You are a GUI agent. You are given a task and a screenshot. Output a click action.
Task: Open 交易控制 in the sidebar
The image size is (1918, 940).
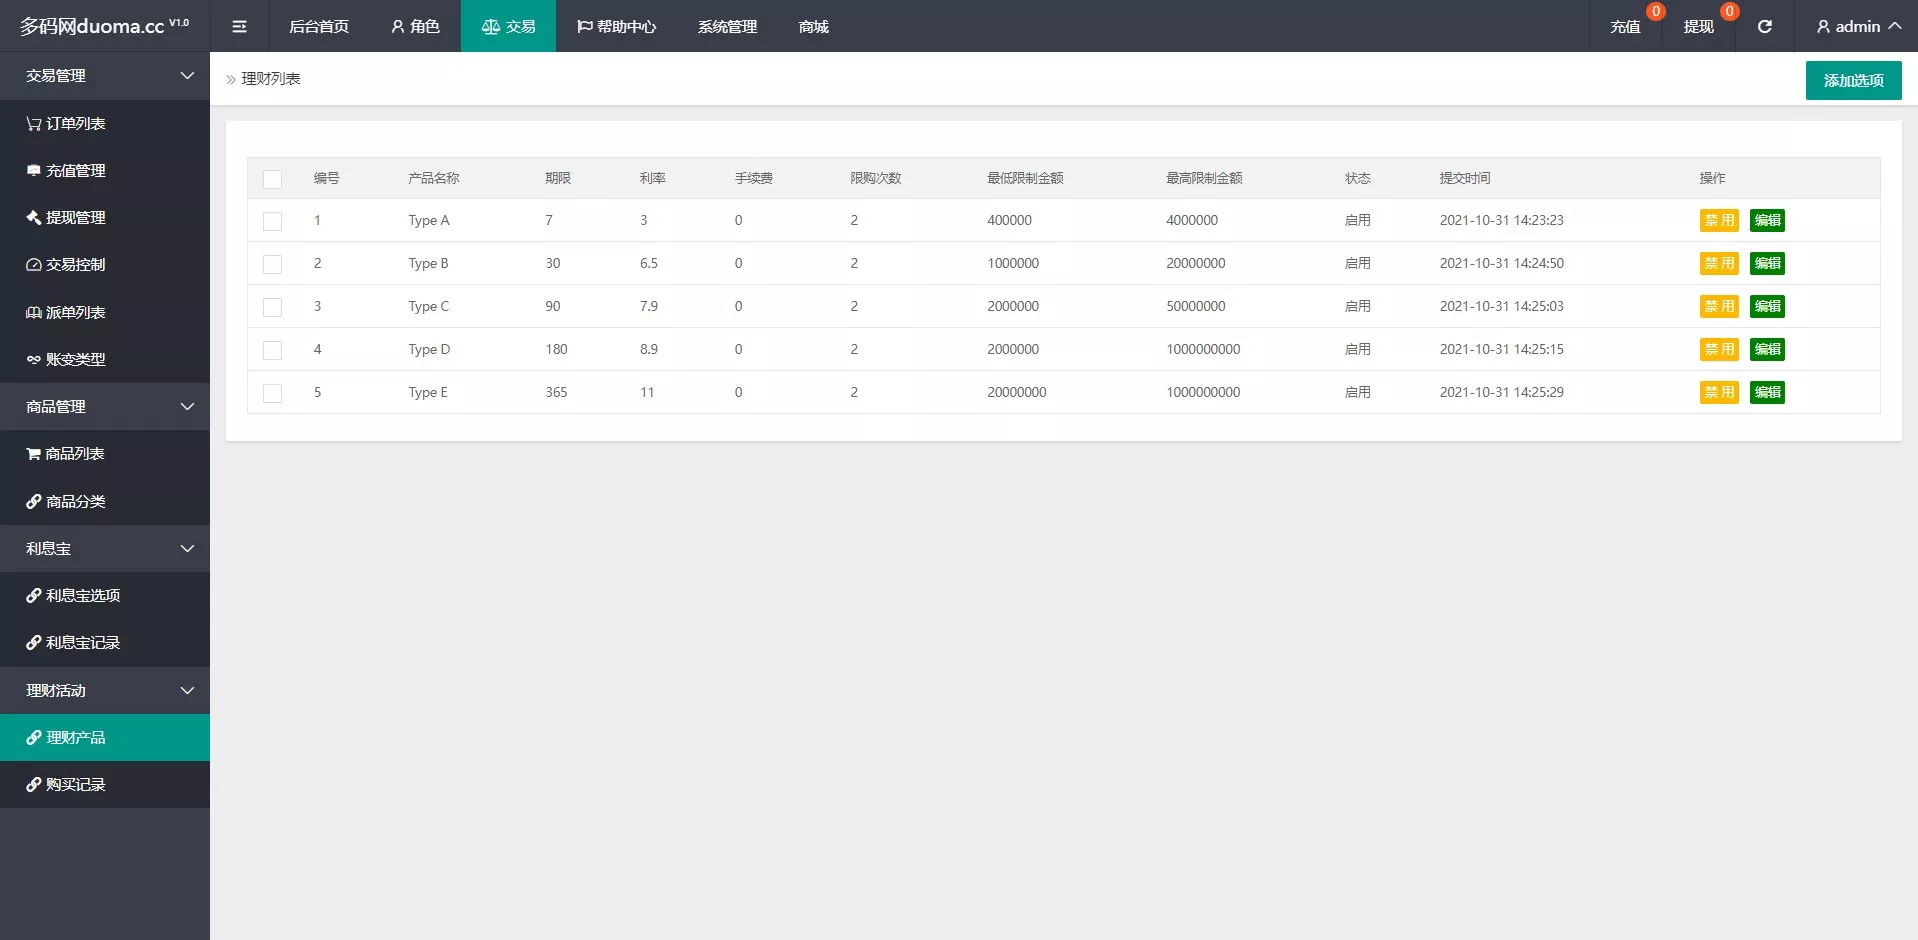(x=66, y=265)
